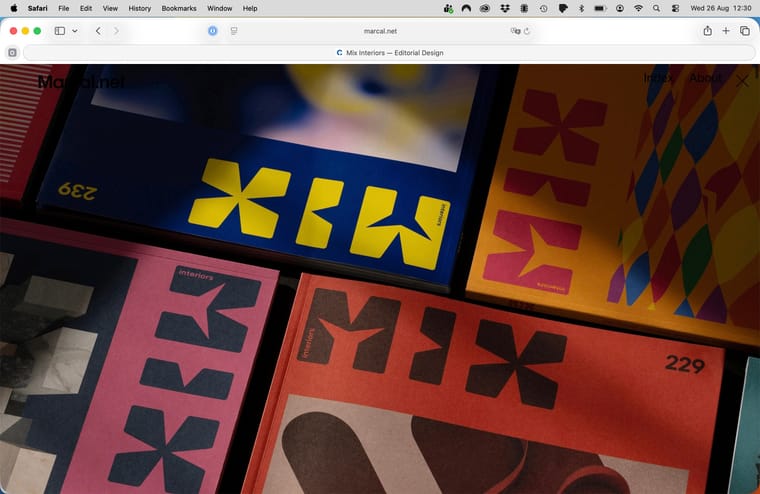760x494 pixels.
Task: Click the Bluetooth status icon
Action: 581,8
